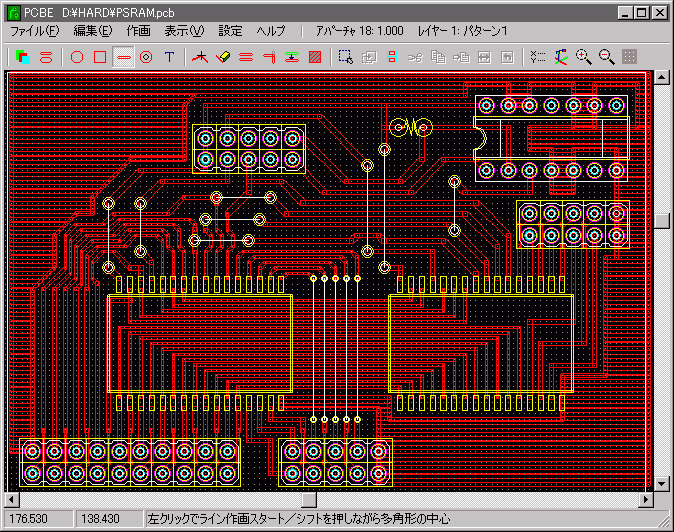The width and height of the screenshot is (674, 532).
Task: Click the yellow resistor symbol on the board
Action: [x=411, y=127]
